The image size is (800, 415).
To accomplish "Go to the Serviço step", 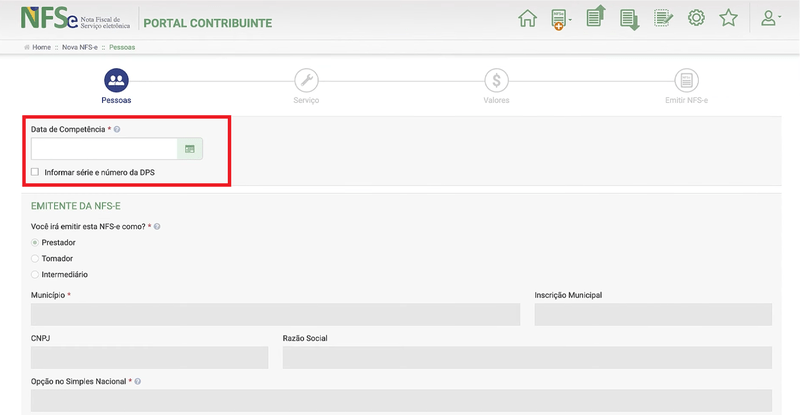I will pos(306,81).
